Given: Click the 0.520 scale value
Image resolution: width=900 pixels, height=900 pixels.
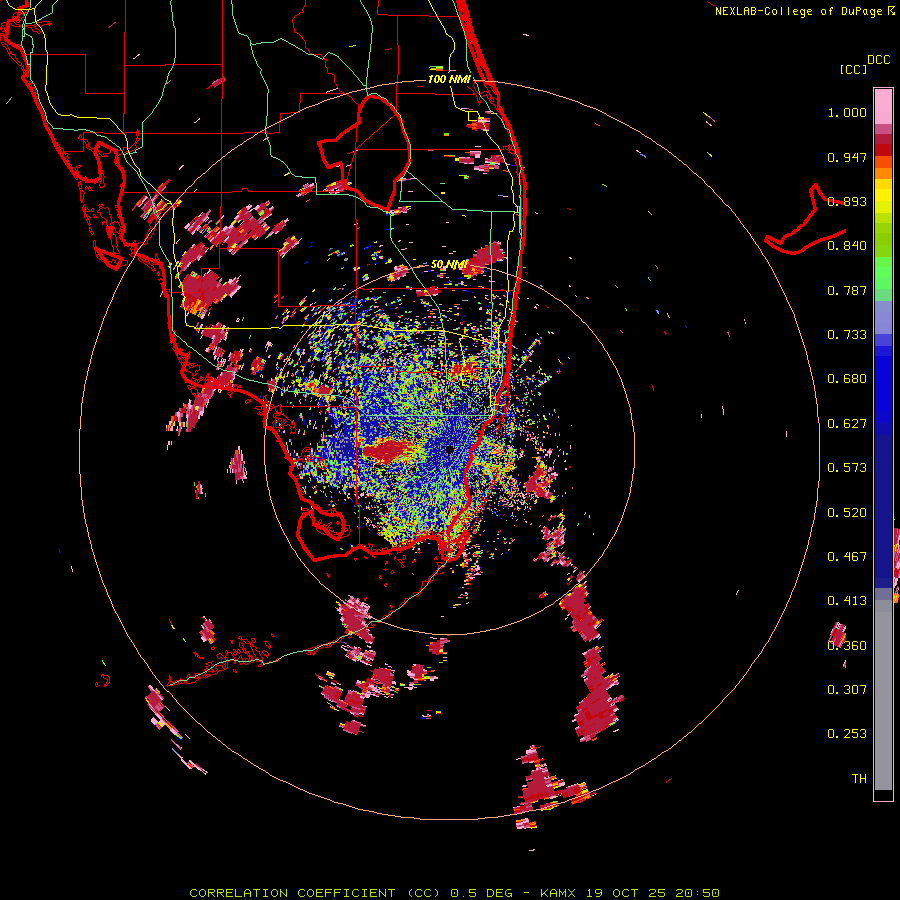Looking at the screenshot, I should pos(847,513).
